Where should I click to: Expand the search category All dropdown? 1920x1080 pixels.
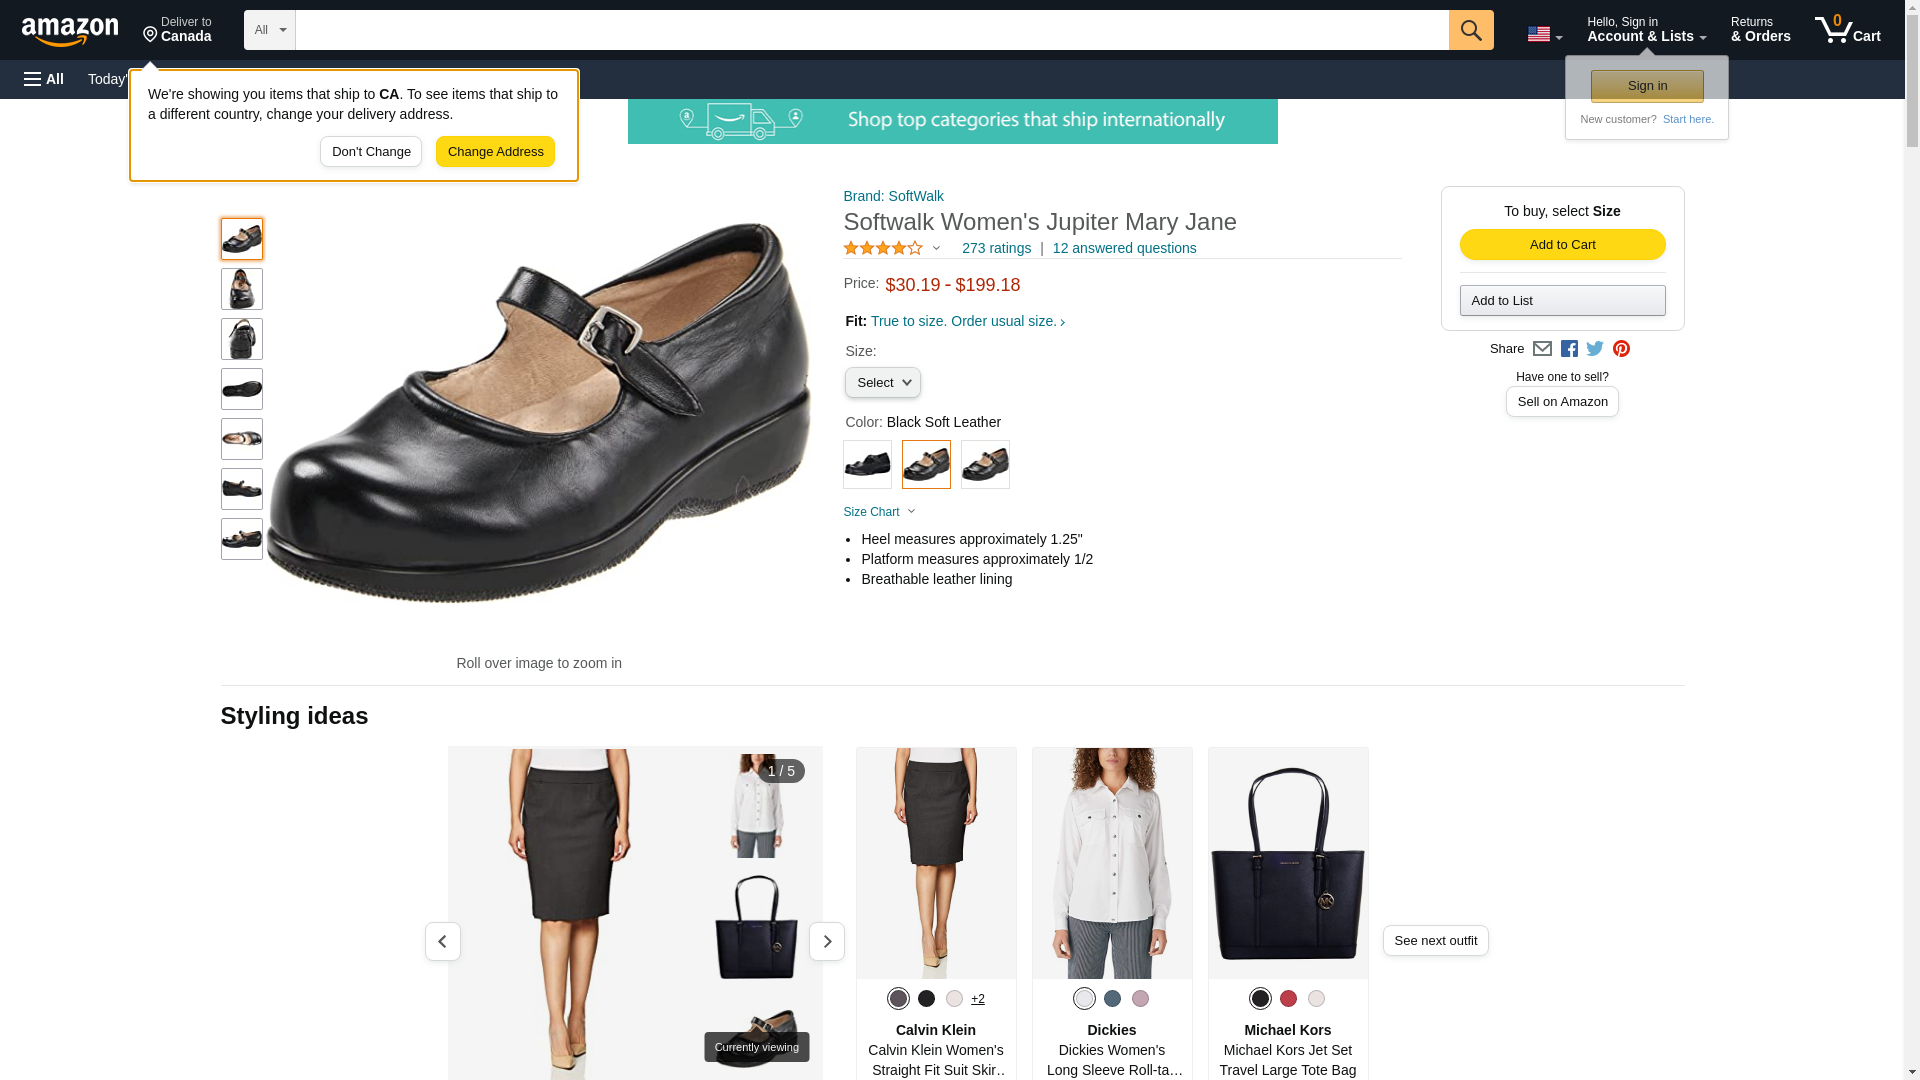[x=269, y=30]
